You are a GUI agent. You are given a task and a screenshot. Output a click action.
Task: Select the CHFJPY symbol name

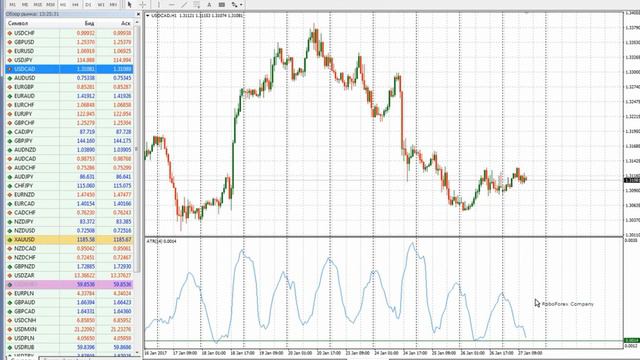[x=24, y=186]
